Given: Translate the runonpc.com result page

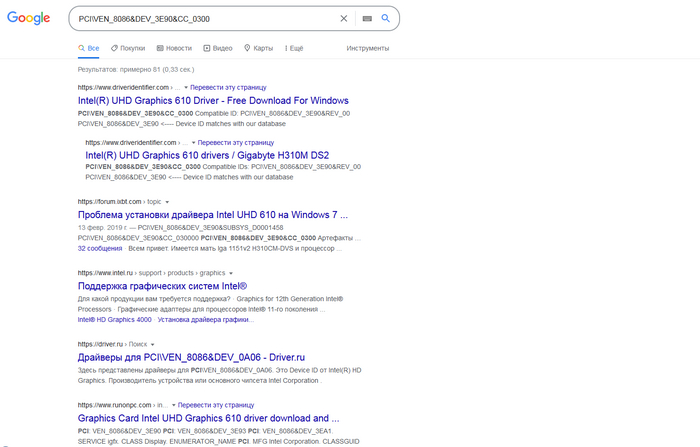Looking at the screenshot, I should pos(216,405).
